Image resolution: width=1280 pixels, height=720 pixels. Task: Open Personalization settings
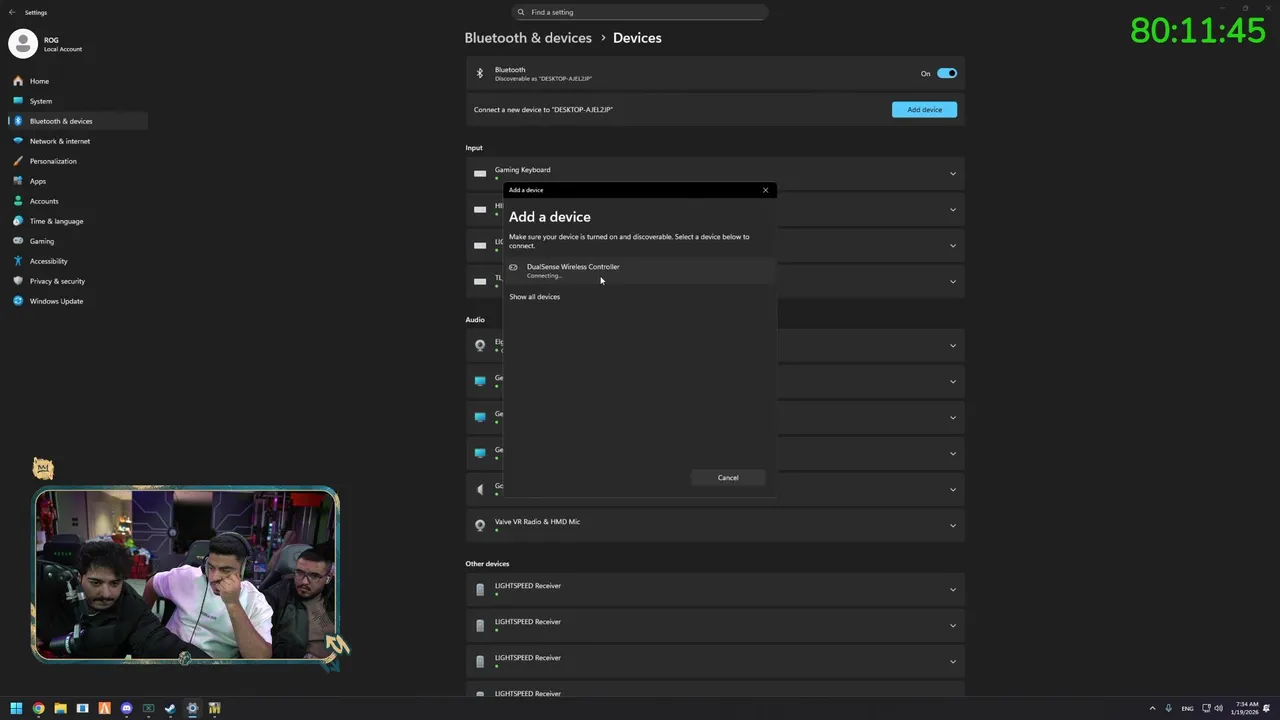tap(53, 161)
